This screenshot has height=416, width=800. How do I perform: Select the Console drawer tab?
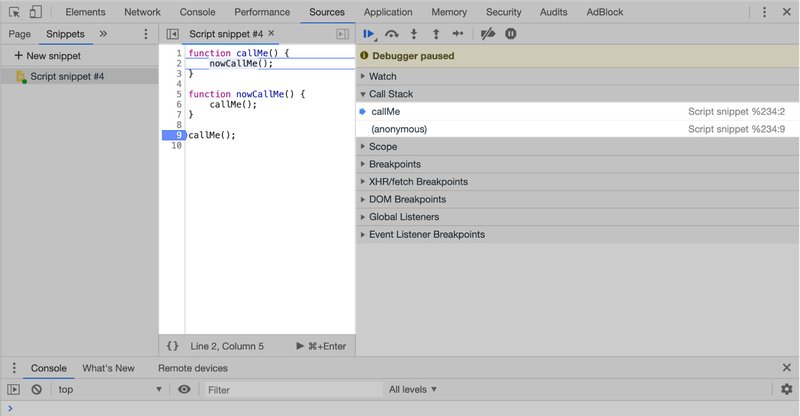coord(48,368)
